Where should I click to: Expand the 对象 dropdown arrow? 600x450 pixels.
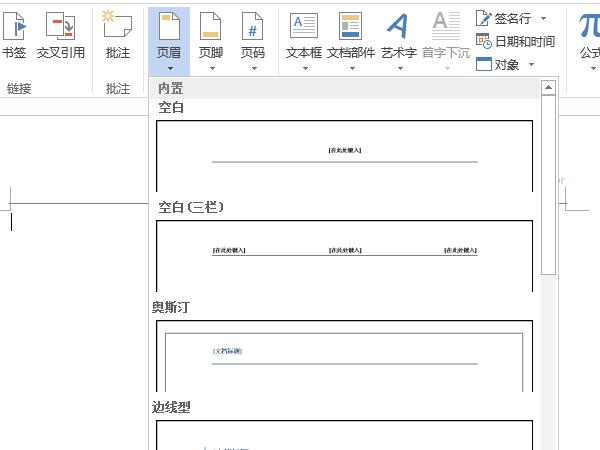coord(531,64)
